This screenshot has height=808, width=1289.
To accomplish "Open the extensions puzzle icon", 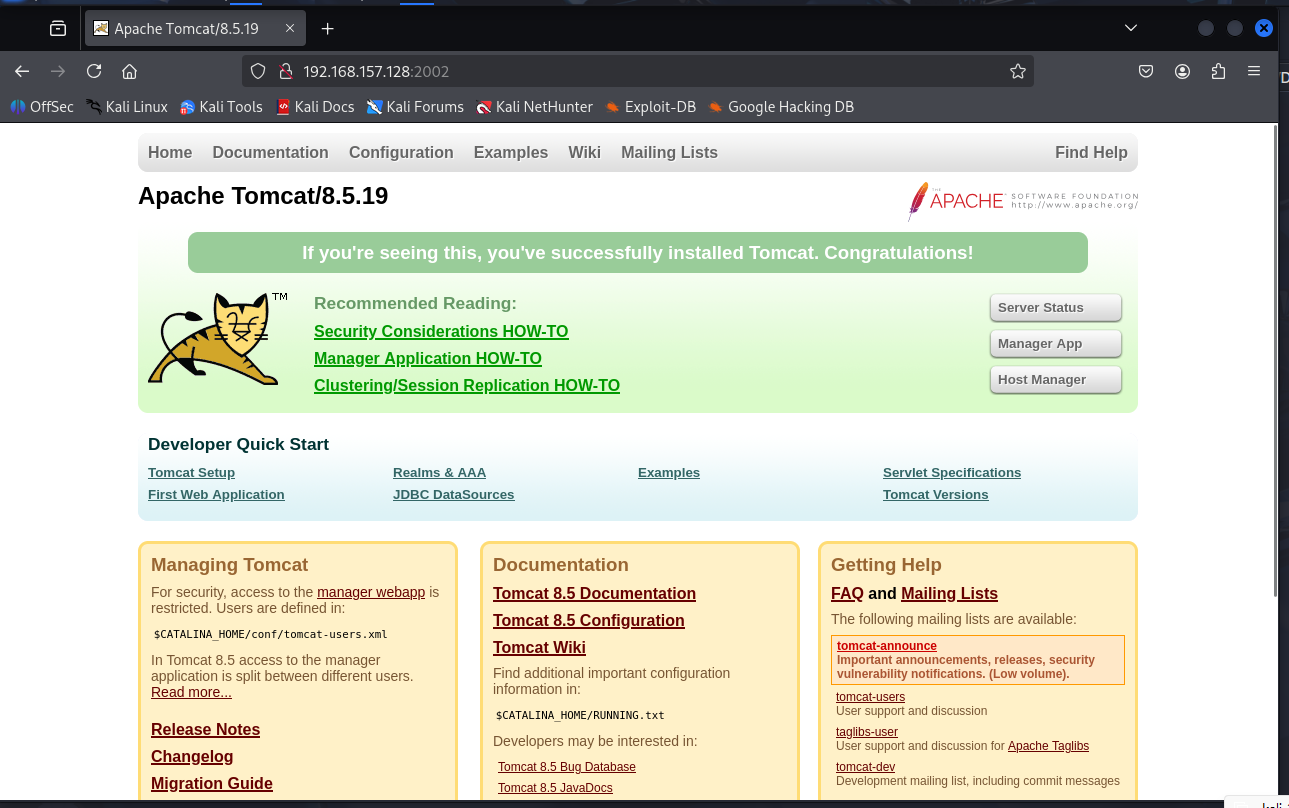I will tap(1218, 71).
